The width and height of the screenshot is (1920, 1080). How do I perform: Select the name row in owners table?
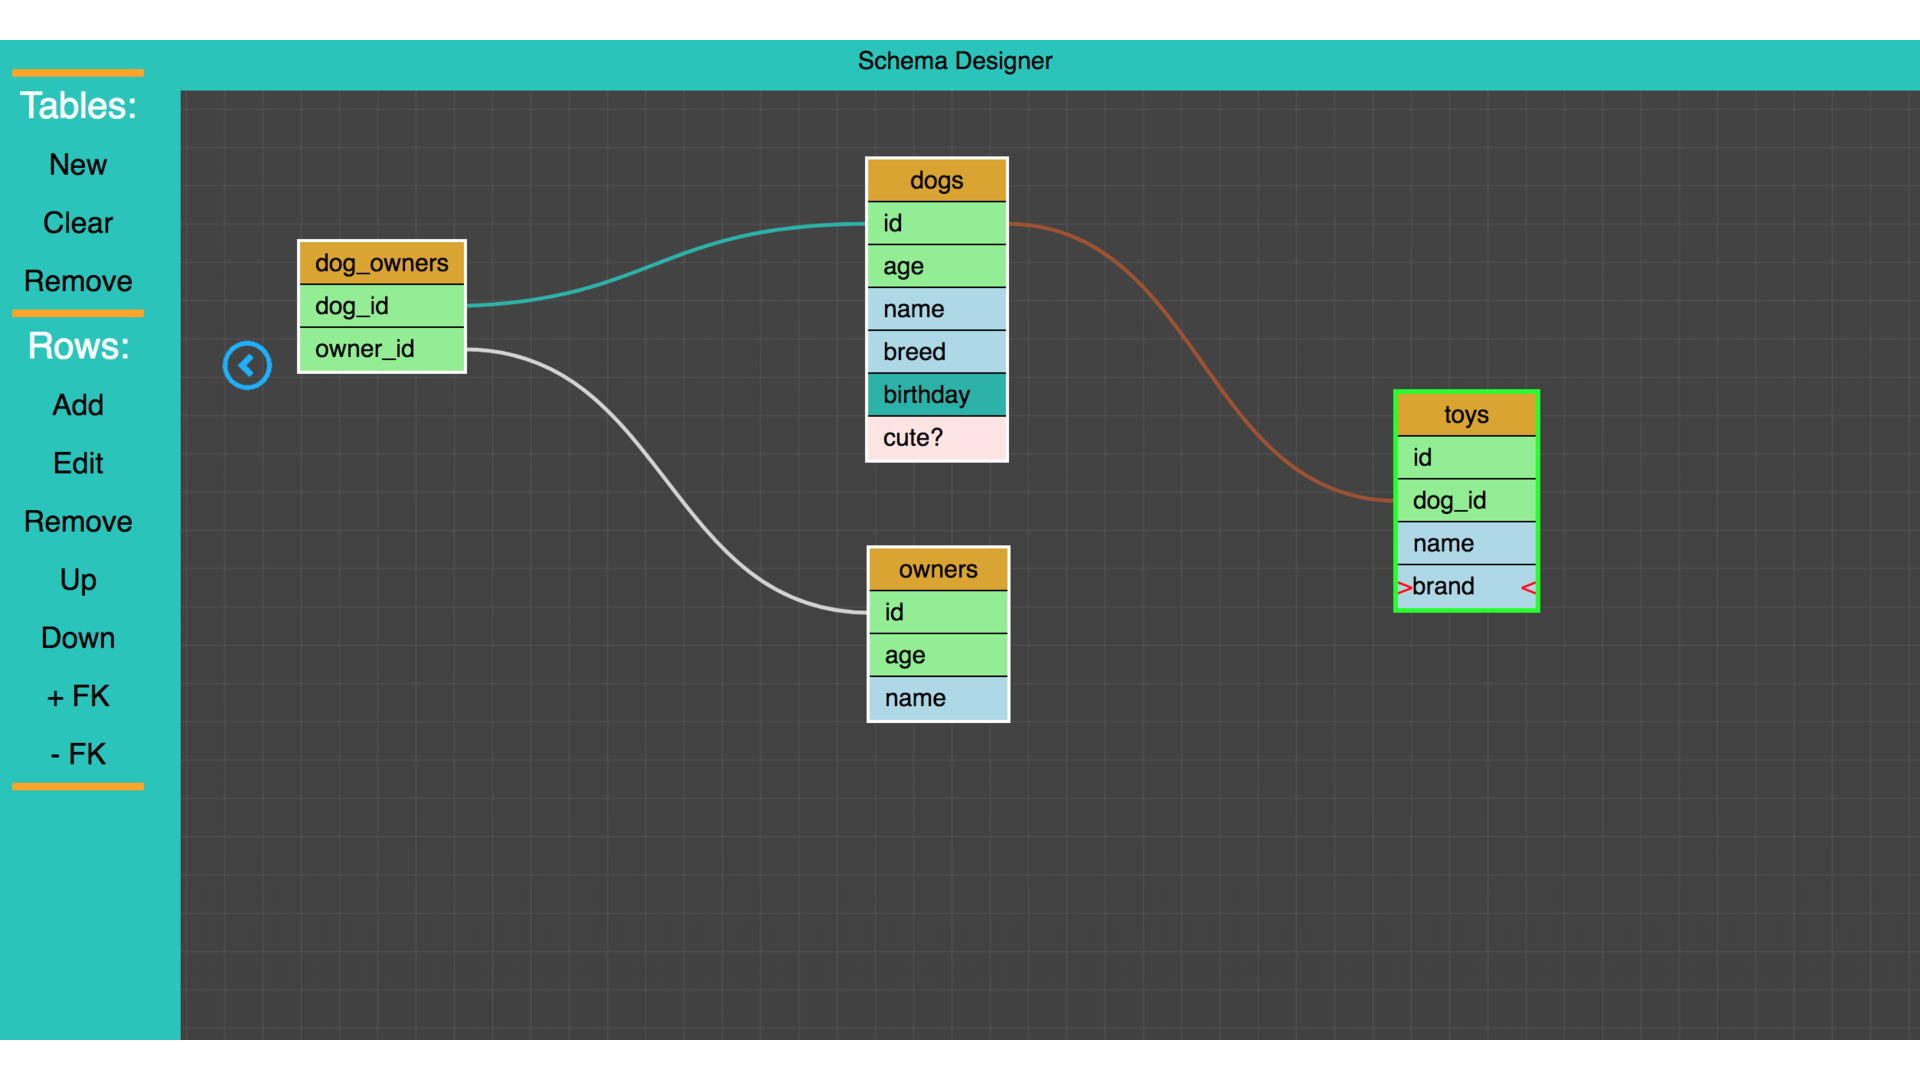[x=937, y=698]
